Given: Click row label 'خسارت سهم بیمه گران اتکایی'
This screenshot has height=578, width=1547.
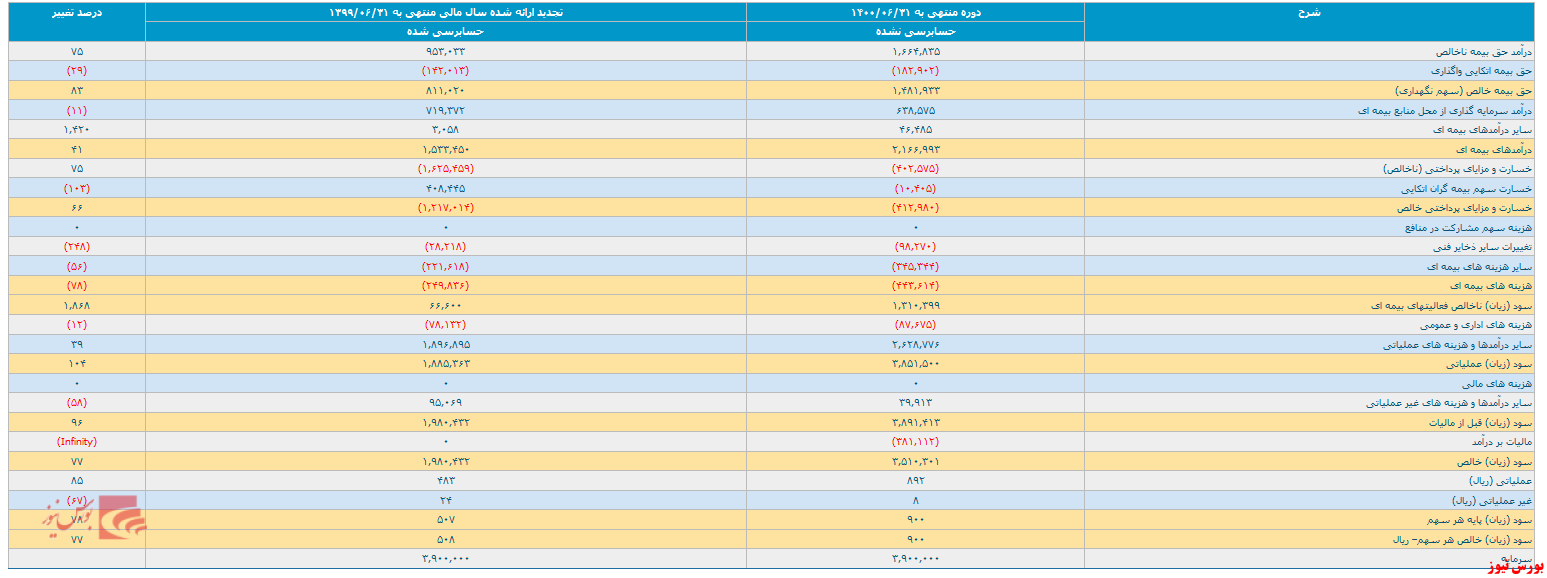Looking at the screenshot, I should tap(1472, 188).
